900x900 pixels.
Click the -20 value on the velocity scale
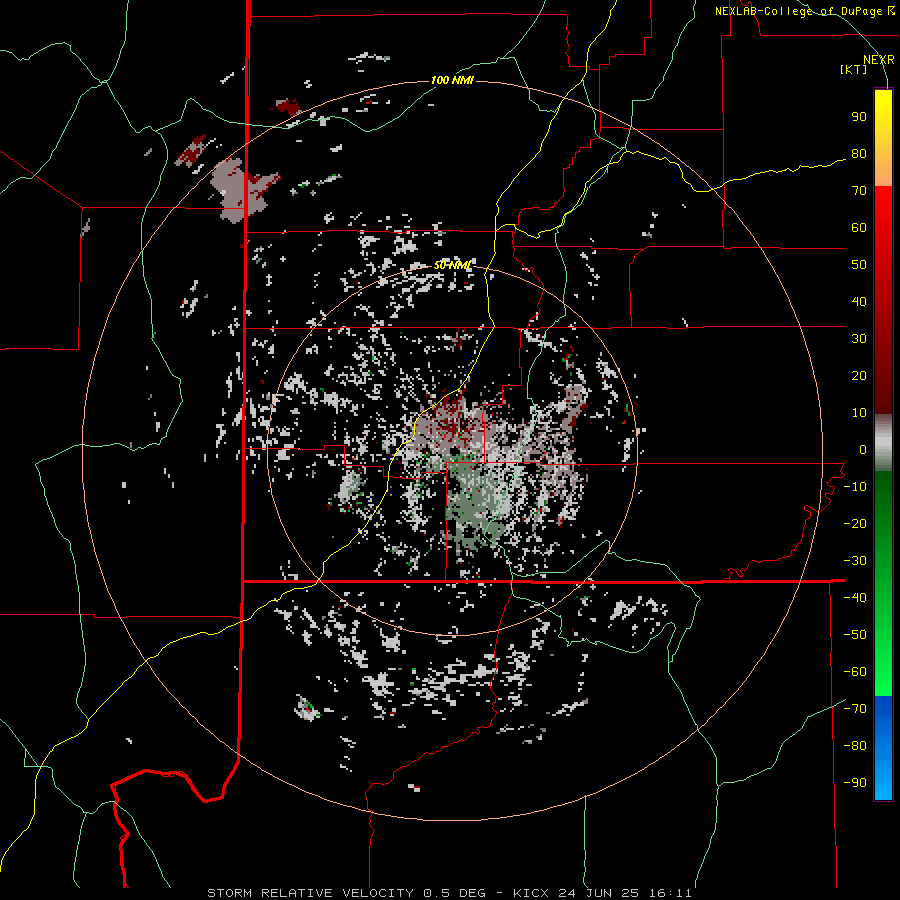(x=855, y=524)
